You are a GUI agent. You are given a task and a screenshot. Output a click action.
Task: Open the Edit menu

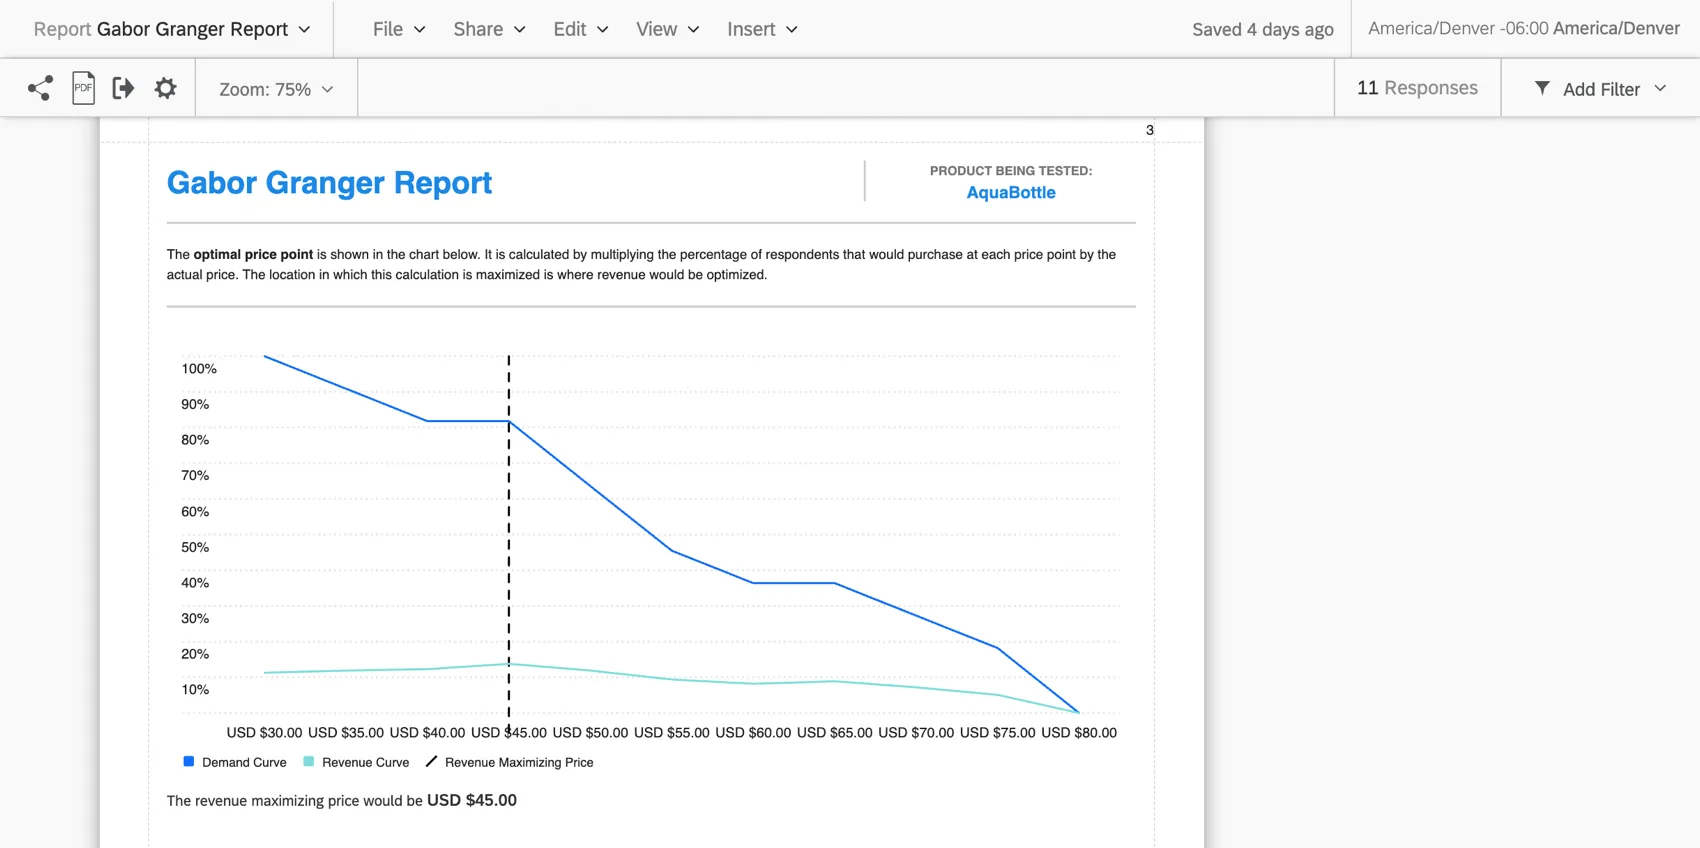tap(580, 30)
